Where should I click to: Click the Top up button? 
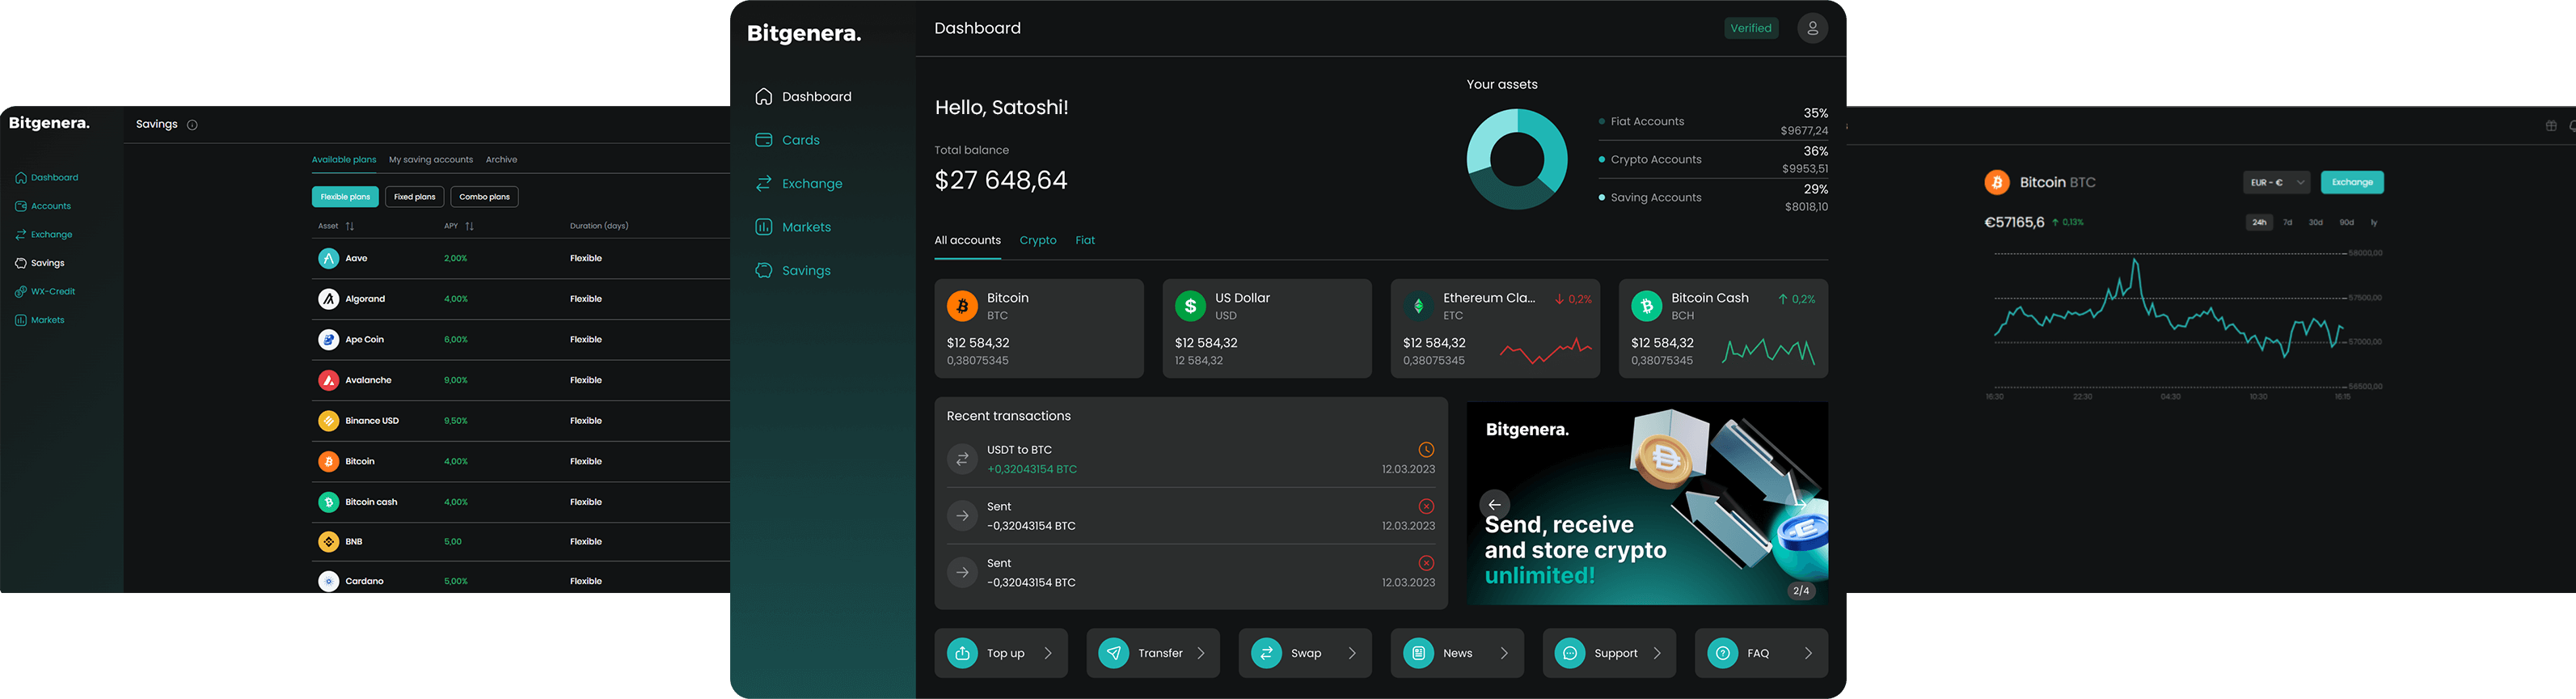click(1001, 653)
